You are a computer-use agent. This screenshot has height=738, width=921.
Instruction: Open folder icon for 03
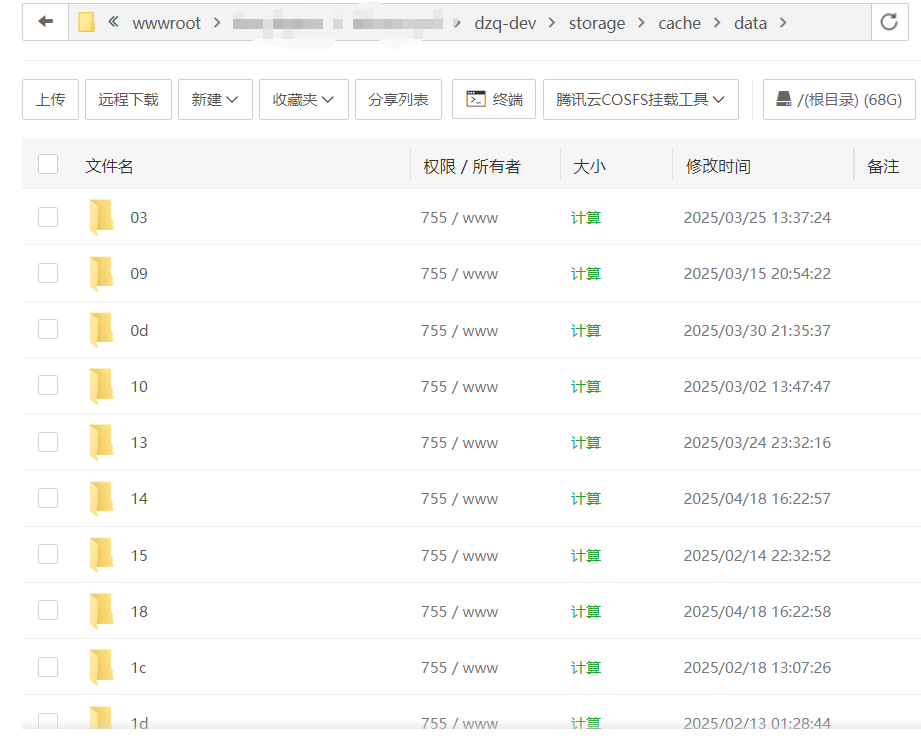tap(101, 217)
